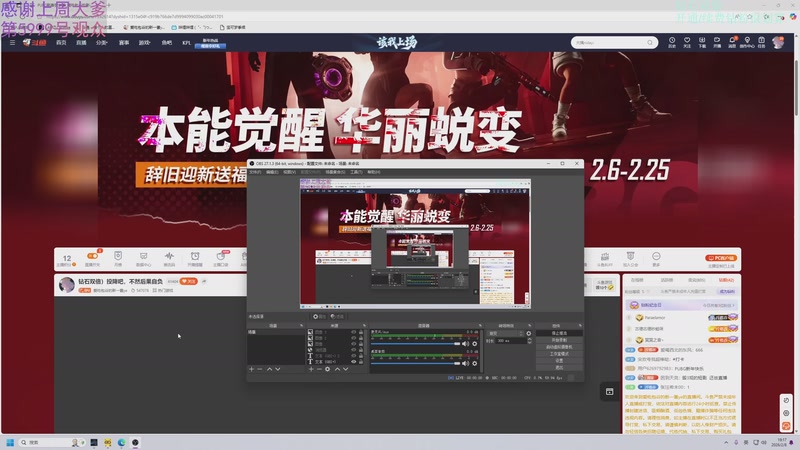Open settings gear for second mixer channel
Screen dimensions: 800x450
(x=474, y=363)
